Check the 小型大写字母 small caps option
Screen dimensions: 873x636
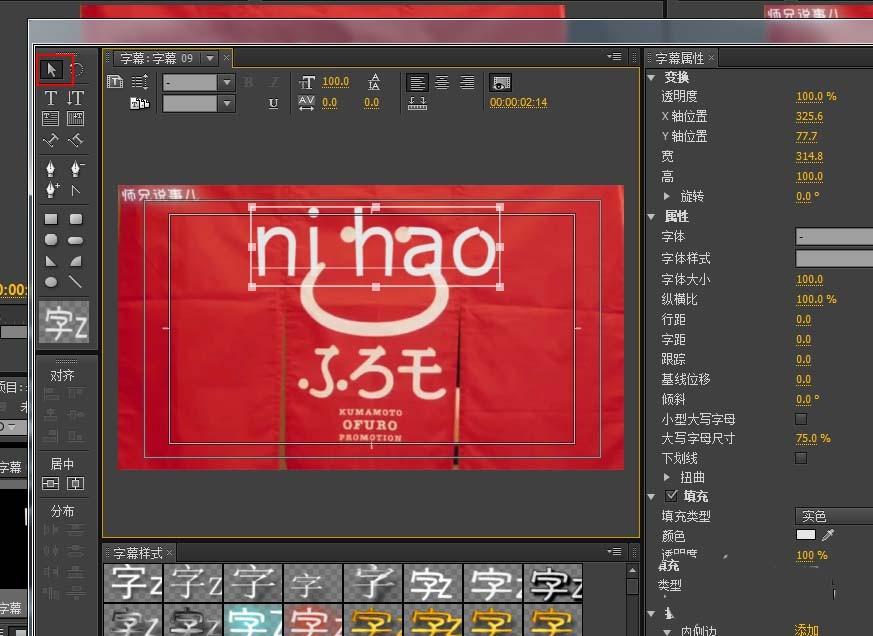point(799,419)
